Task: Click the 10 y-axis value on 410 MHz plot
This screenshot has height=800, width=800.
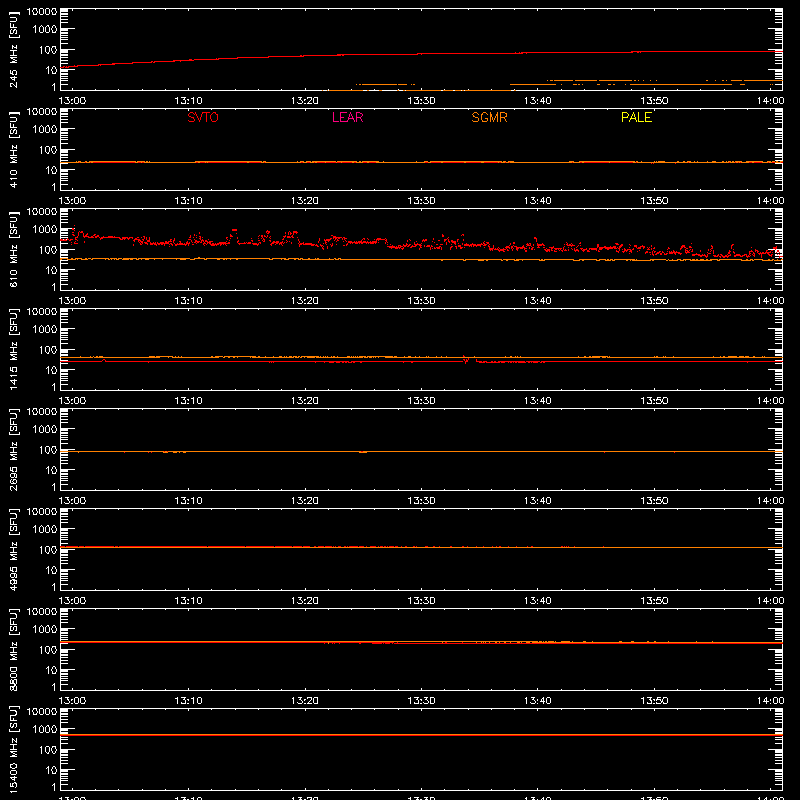Action: click(x=51, y=170)
